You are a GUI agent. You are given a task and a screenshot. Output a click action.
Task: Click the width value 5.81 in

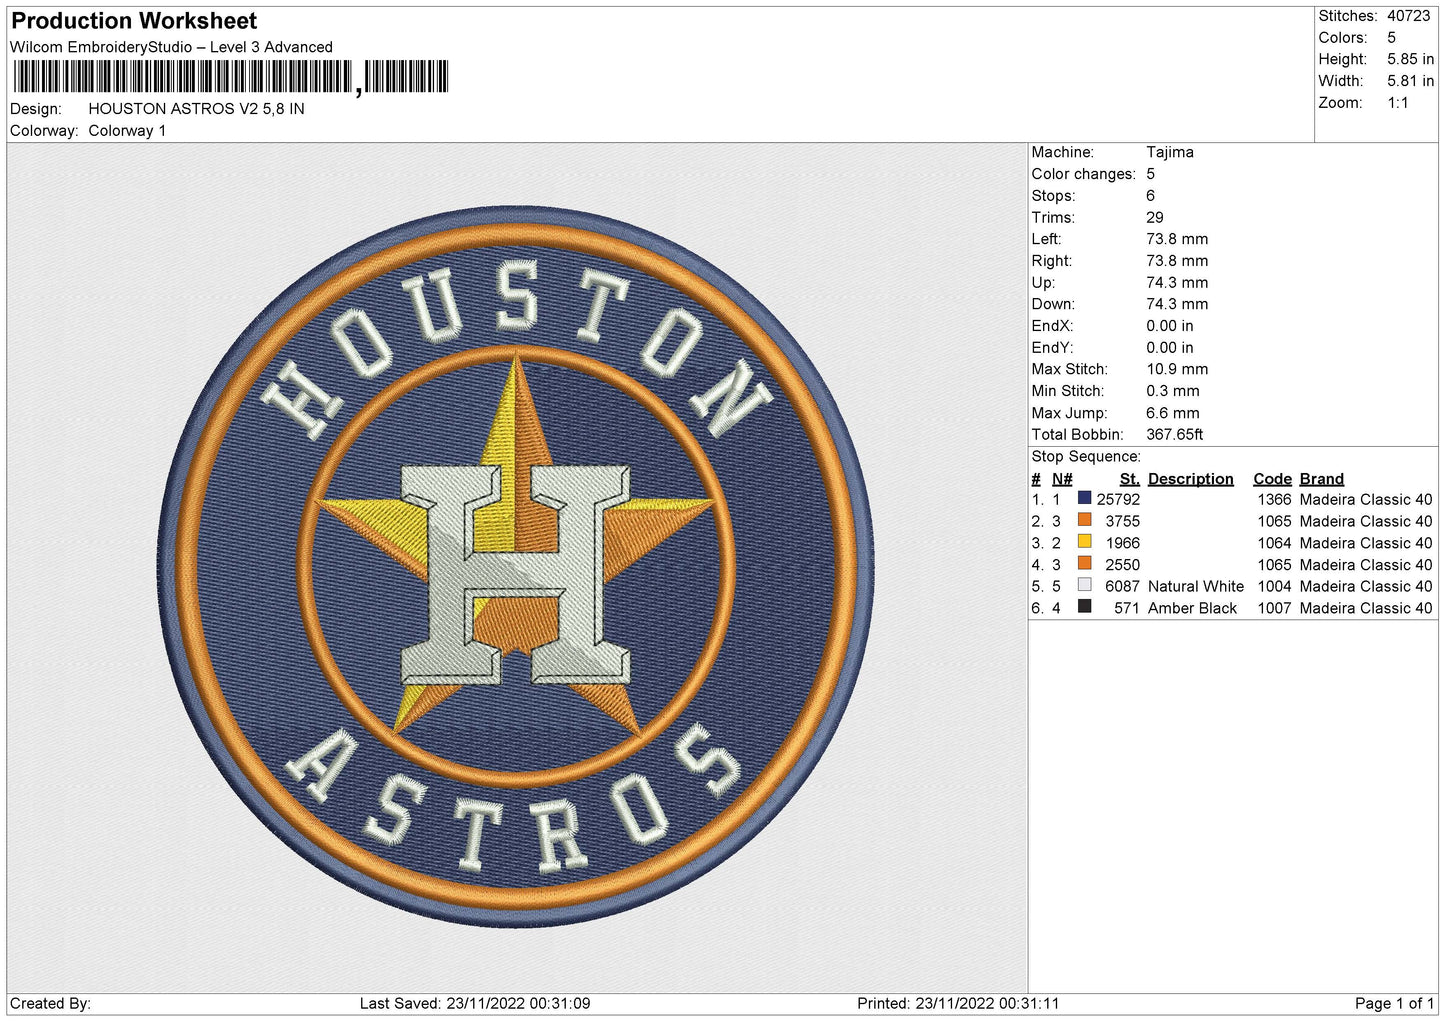(1410, 81)
